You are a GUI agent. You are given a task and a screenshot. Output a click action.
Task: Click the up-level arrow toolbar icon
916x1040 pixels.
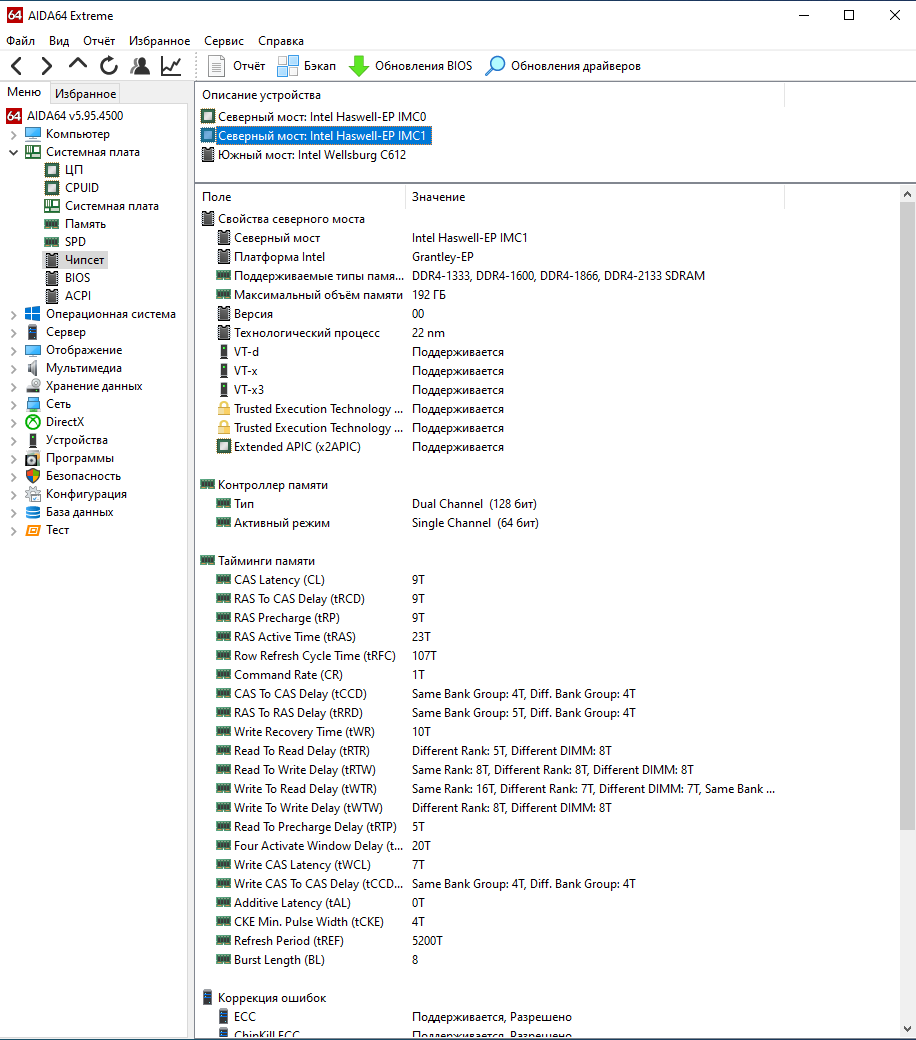[78, 64]
